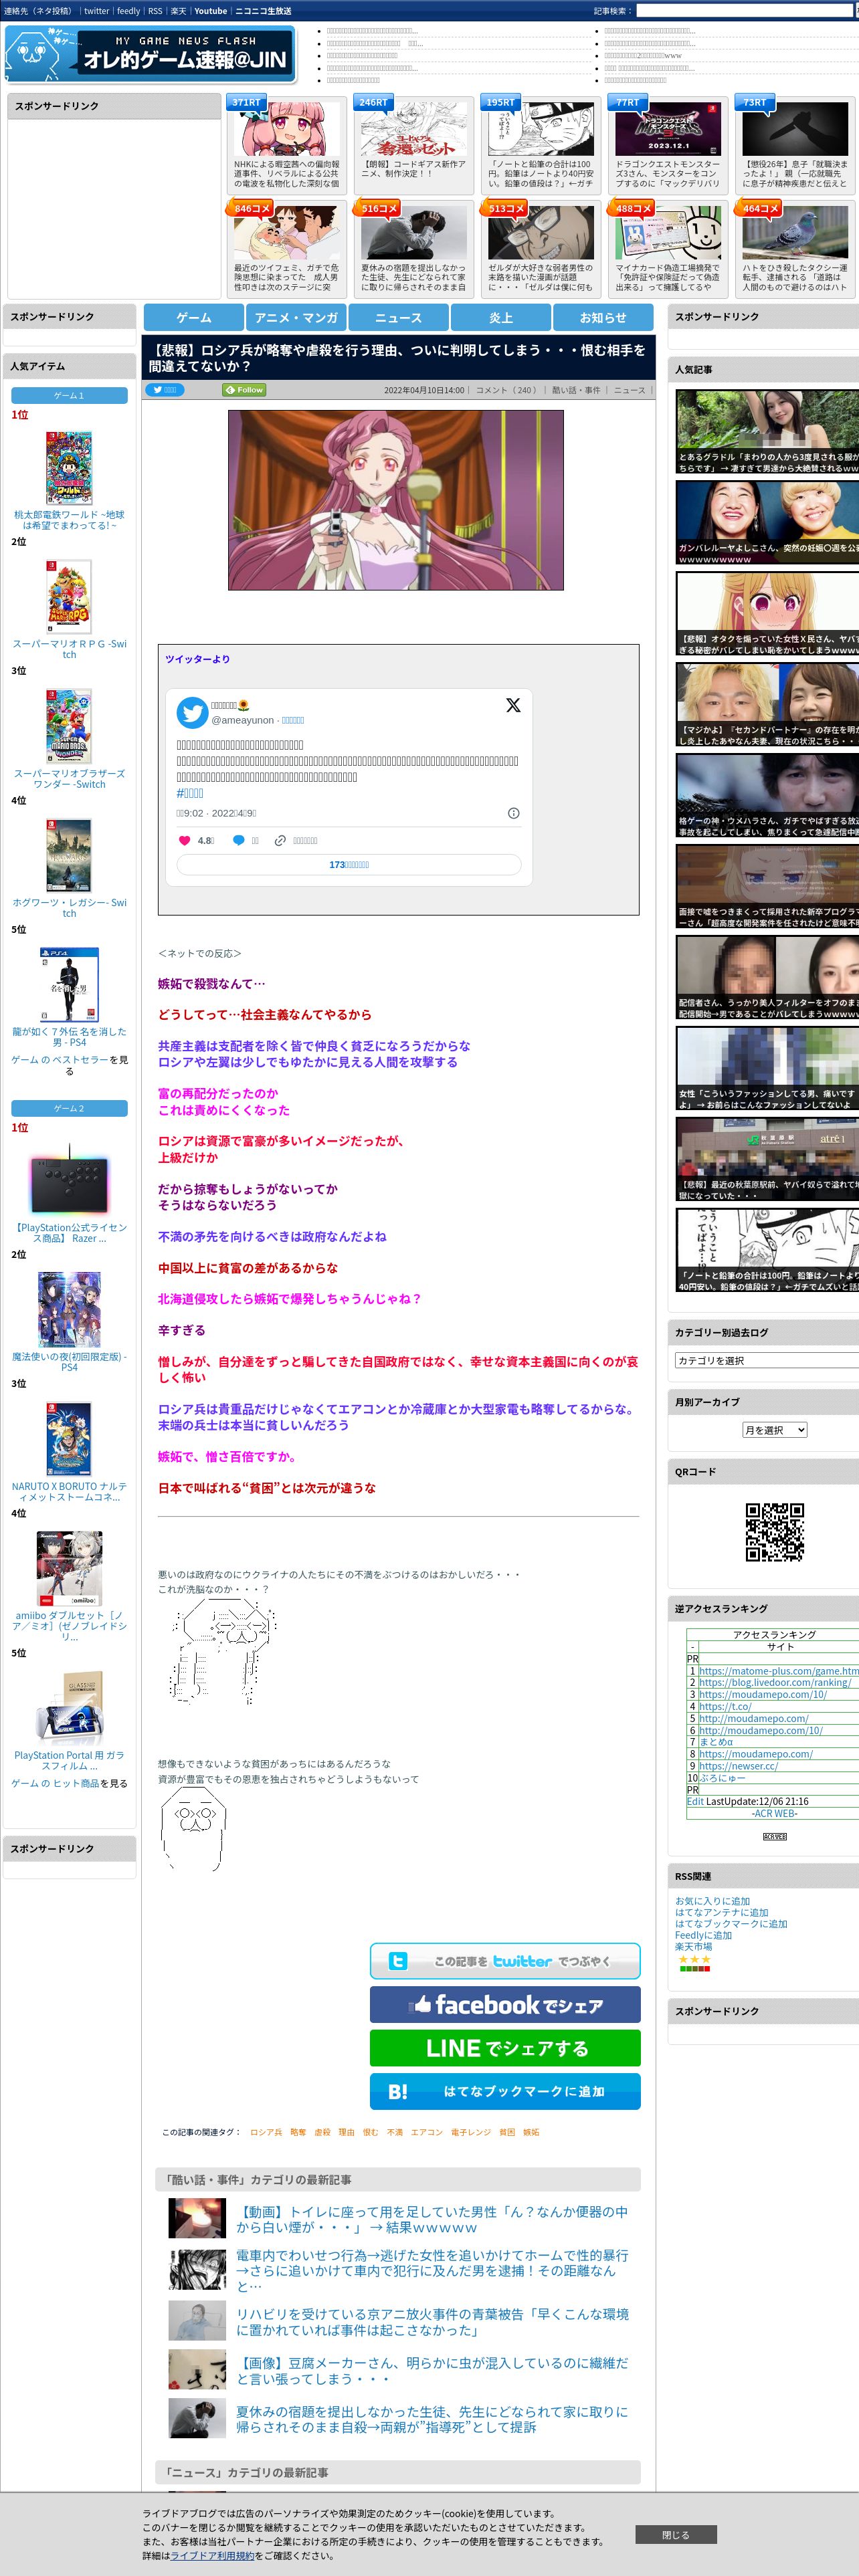Click the Razer arcade controller product image
Image resolution: width=859 pixels, height=2576 pixels.
(x=69, y=1181)
